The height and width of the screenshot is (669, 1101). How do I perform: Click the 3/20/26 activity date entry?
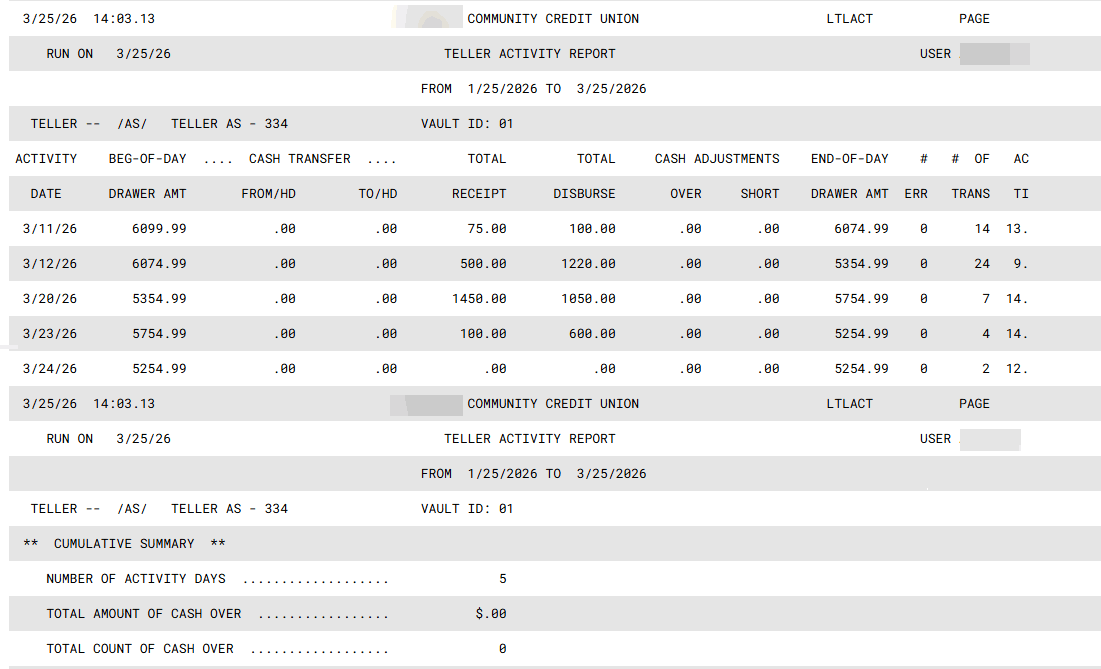click(x=50, y=299)
